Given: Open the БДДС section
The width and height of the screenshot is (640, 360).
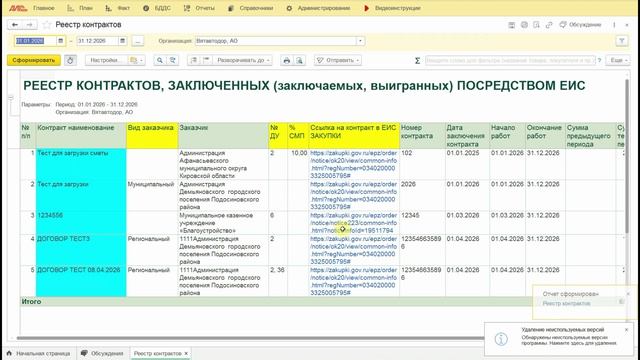Looking at the screenshot, I should (x=157, y=8).
